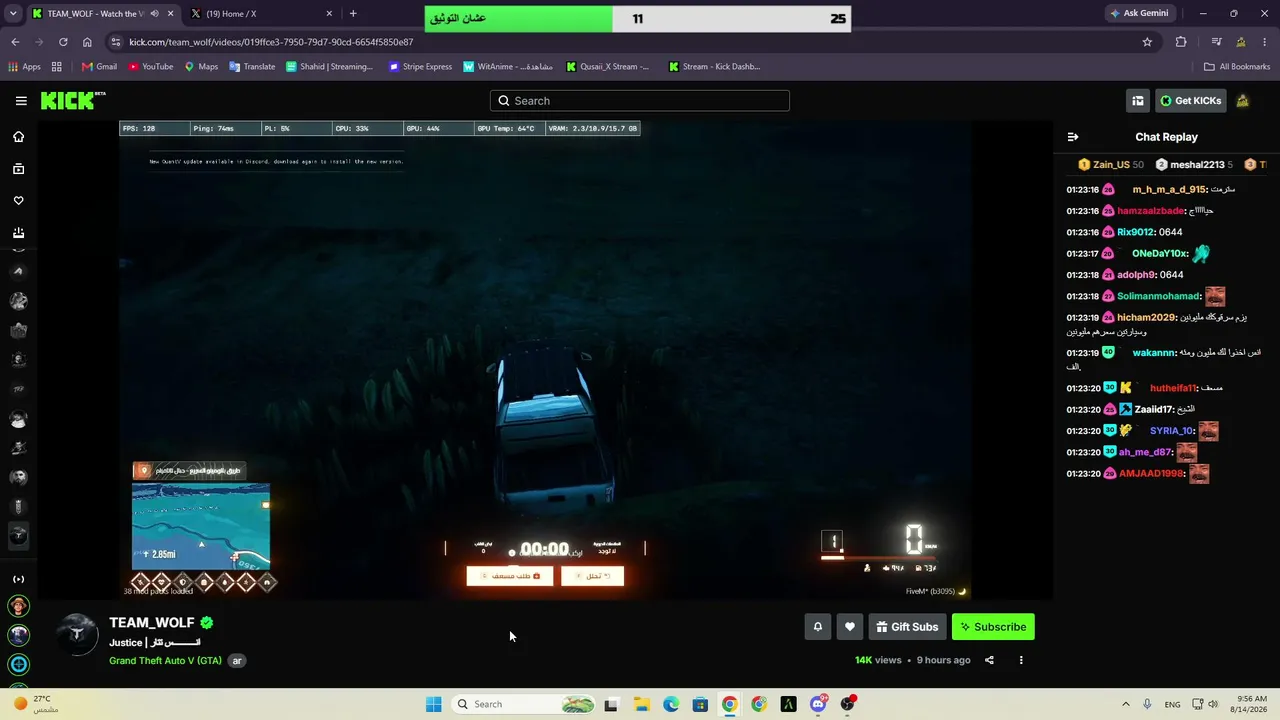Image resolution: width=1280 pixels, height=720 pixels.
Task: Click the TEAM_WOLF channel avatar
Action: (77, 634)
